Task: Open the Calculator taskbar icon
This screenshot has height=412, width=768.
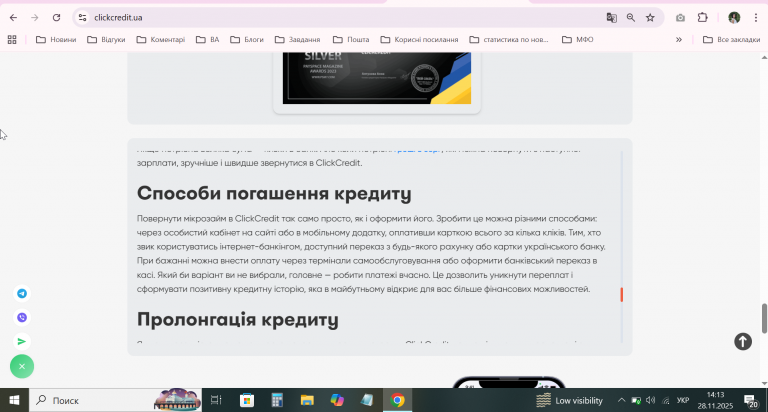Action: pyautogui.click(x=277, y=400)
